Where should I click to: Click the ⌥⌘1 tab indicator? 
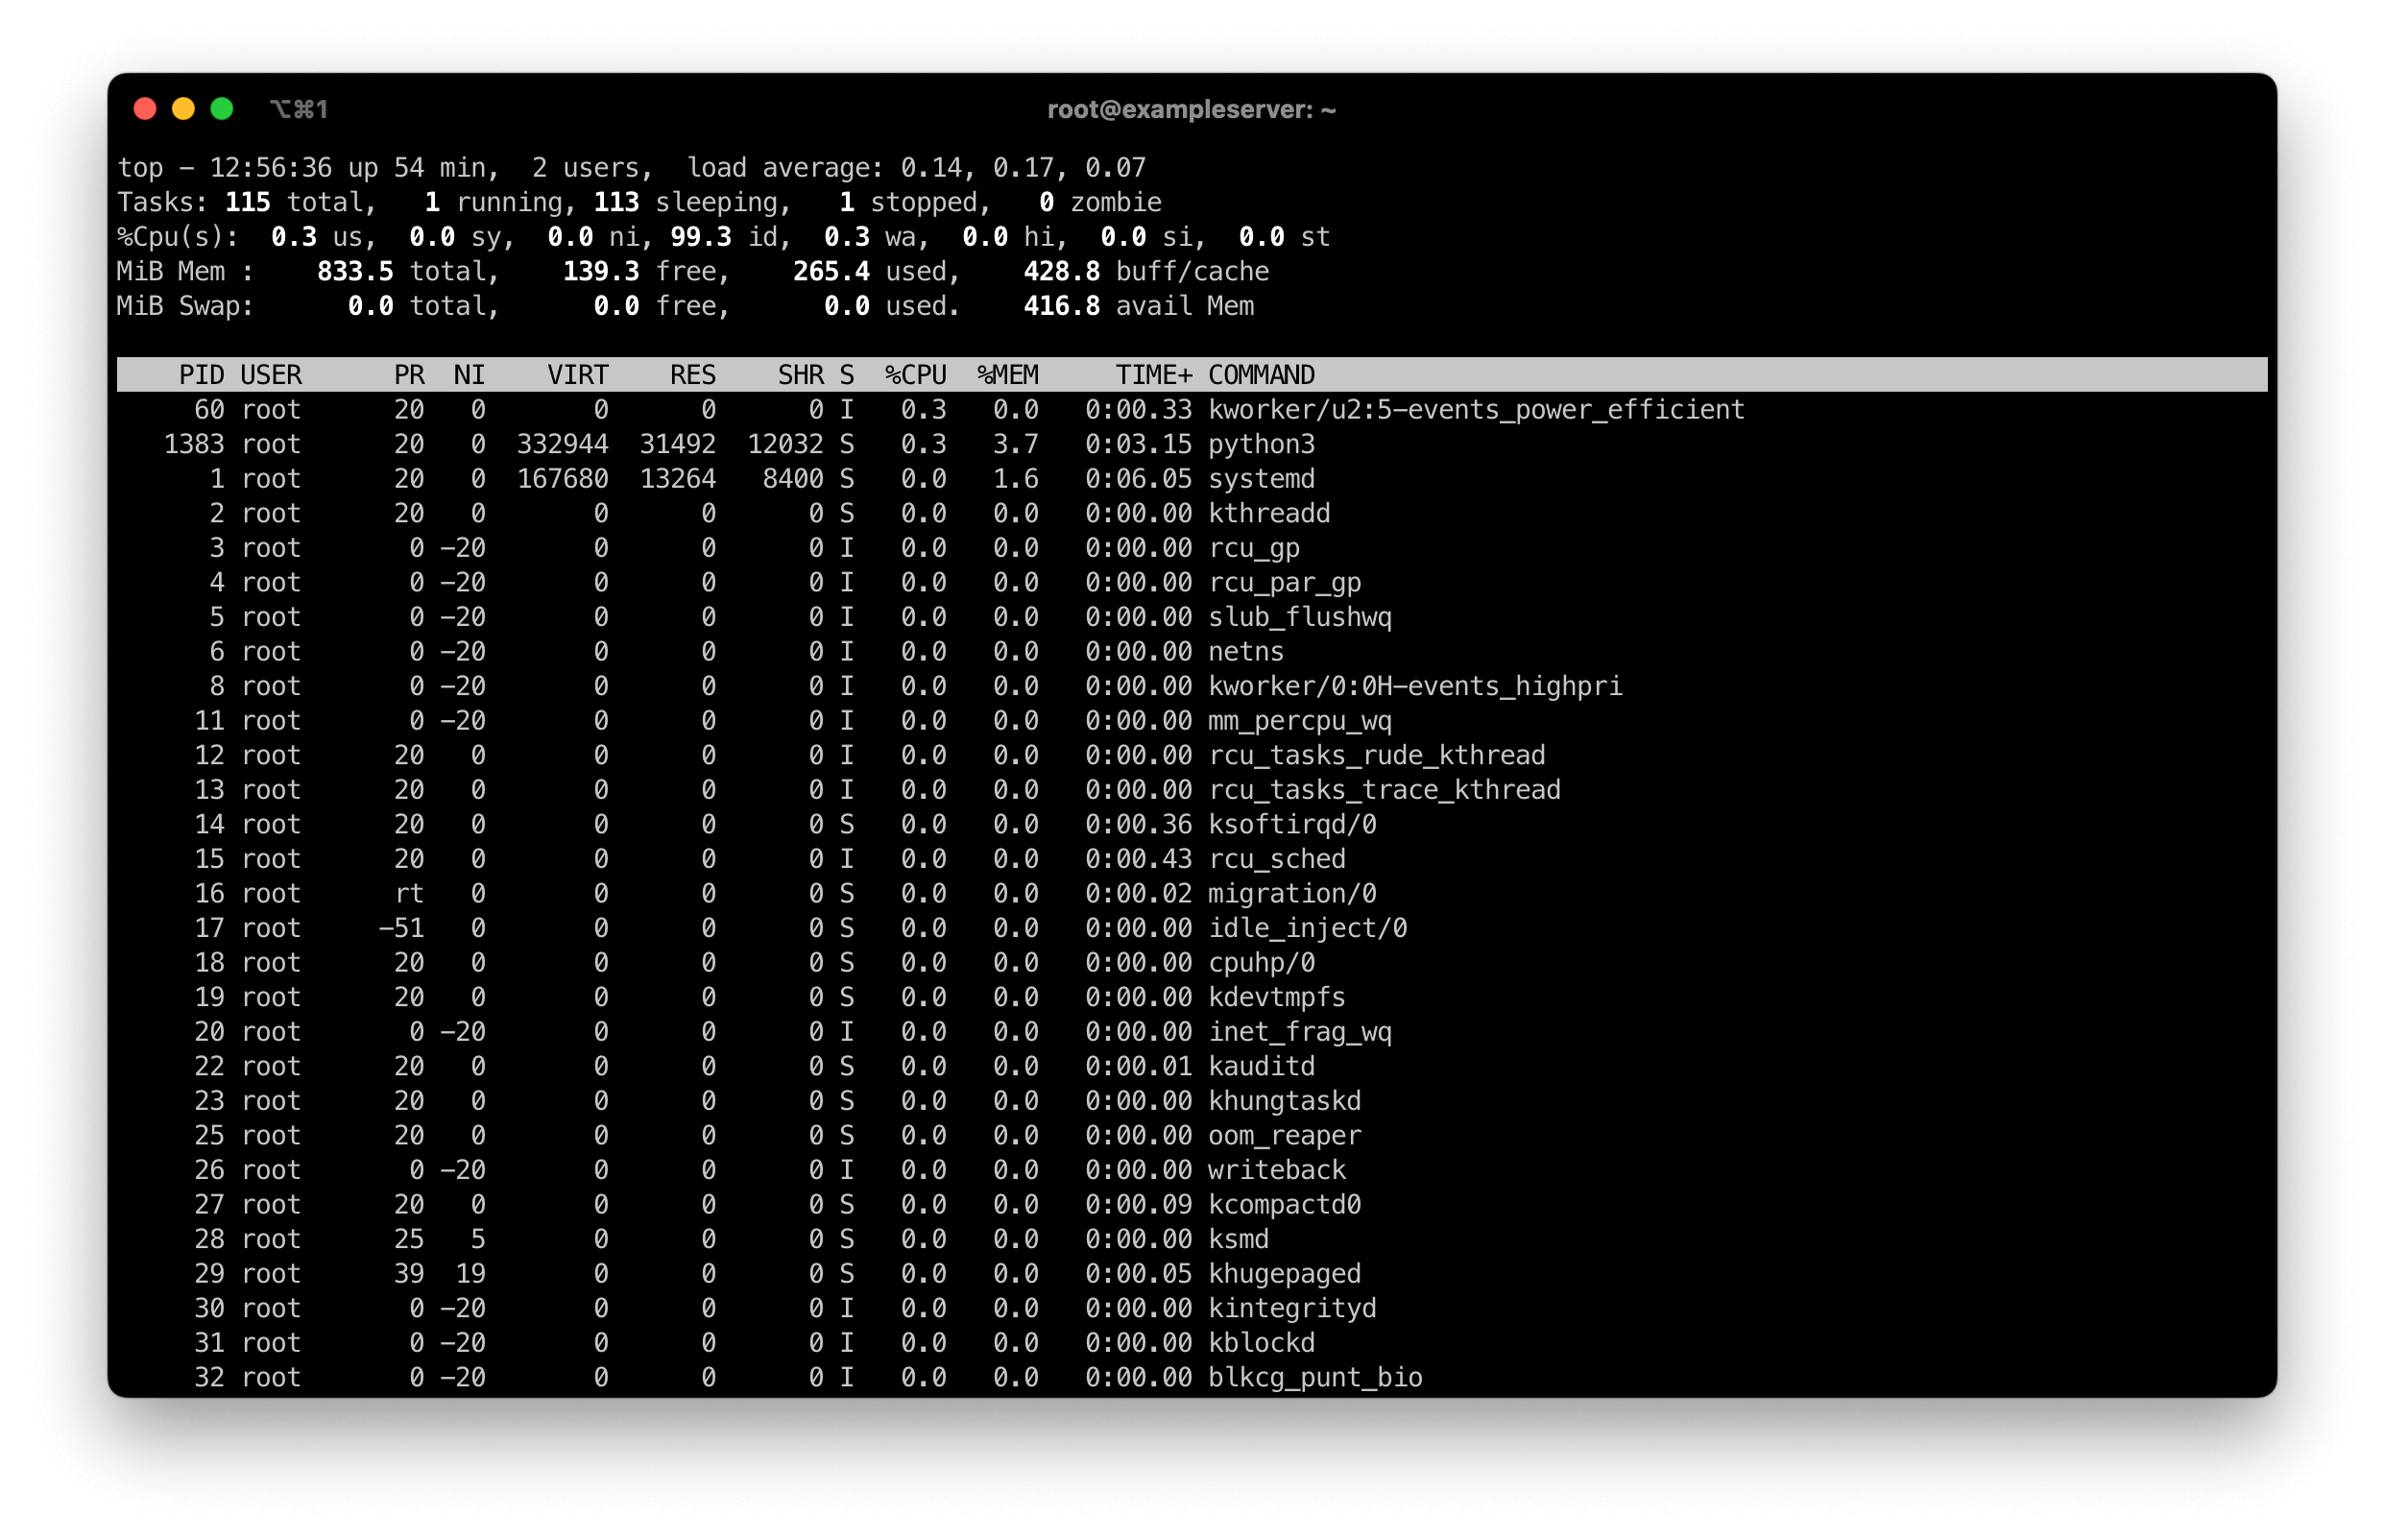pos(301,108)
